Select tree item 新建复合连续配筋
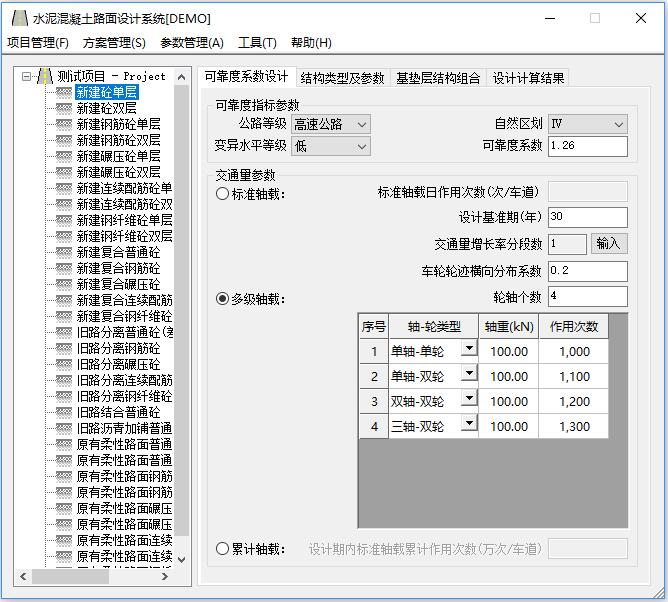The image size is (668, 602). tap(124, 300)
